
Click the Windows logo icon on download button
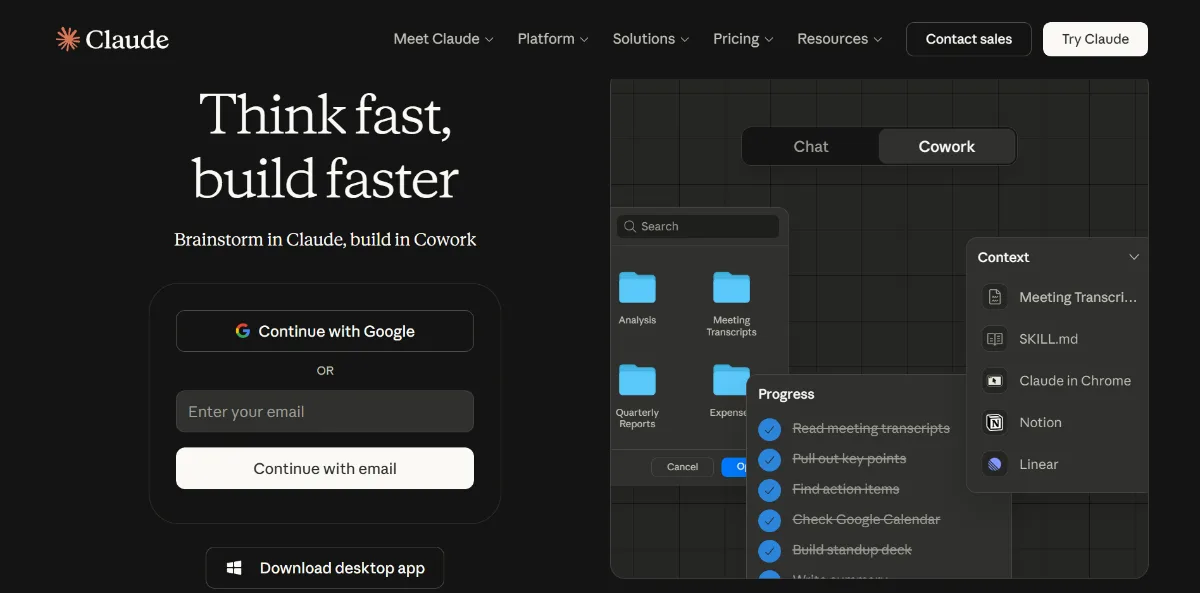click(x=234, y=568)
